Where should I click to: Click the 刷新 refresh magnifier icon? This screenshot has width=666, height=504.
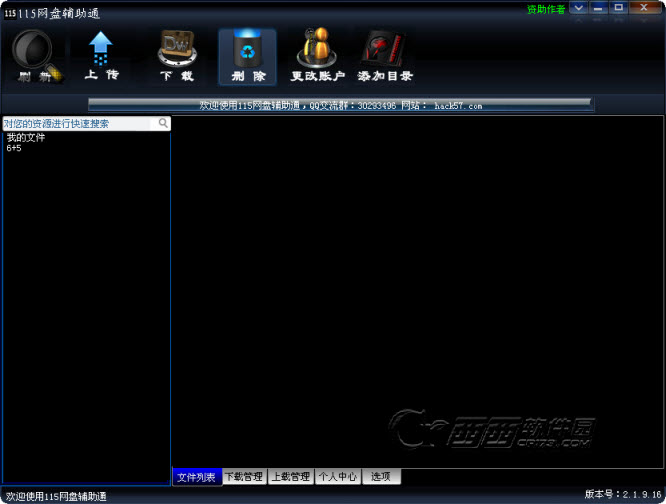click(37, 56)
